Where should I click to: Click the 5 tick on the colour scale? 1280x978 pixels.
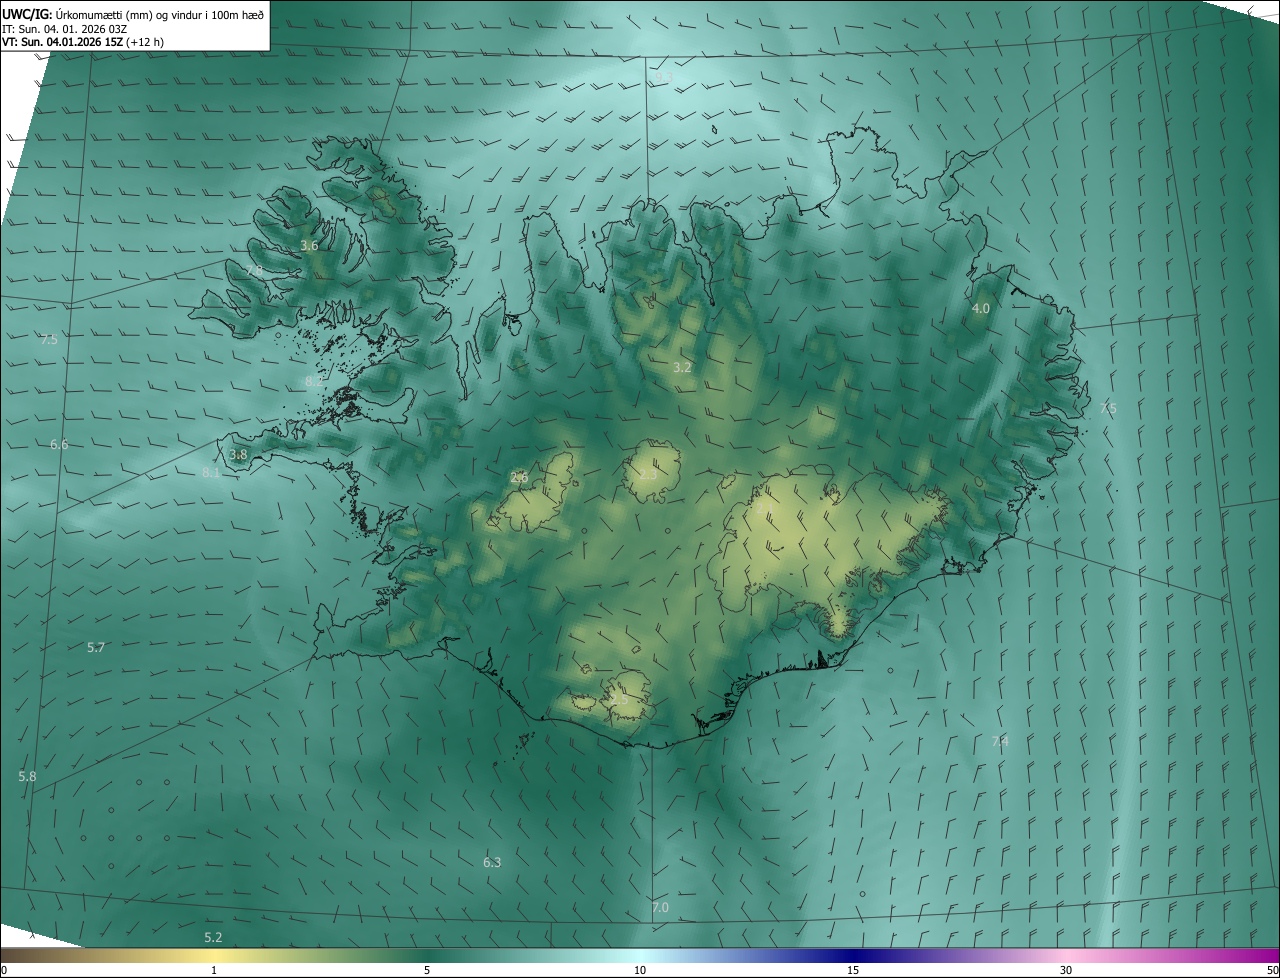point(427,970)
